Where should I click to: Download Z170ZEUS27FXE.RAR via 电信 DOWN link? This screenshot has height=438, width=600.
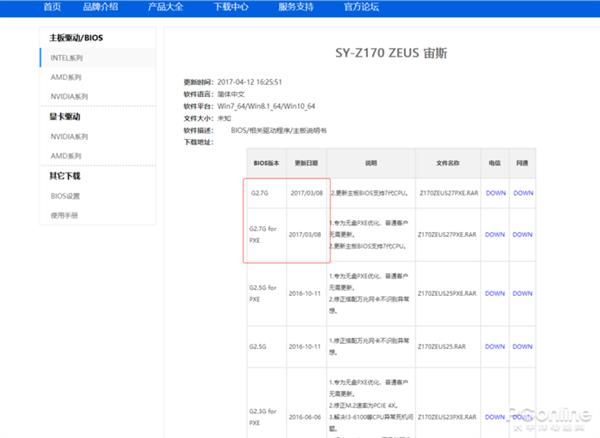(x=495, y=235)
